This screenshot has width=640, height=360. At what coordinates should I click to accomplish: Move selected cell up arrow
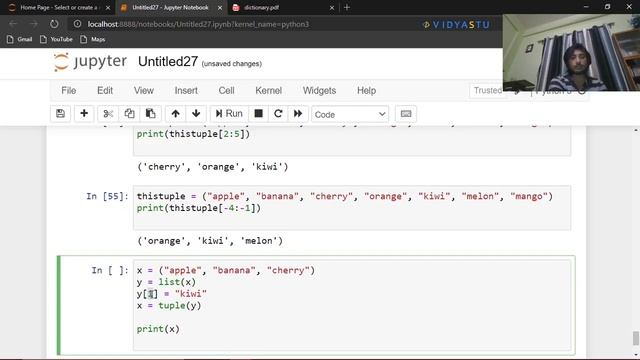tap(176, 113)
